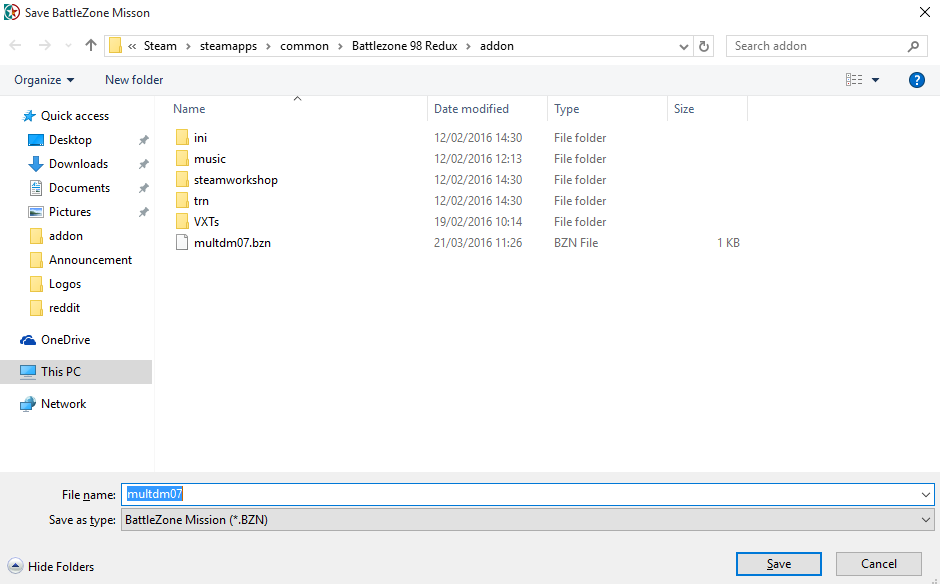Sort by Type column
This screenshot has height=584, width=940.
pos(567,109)
